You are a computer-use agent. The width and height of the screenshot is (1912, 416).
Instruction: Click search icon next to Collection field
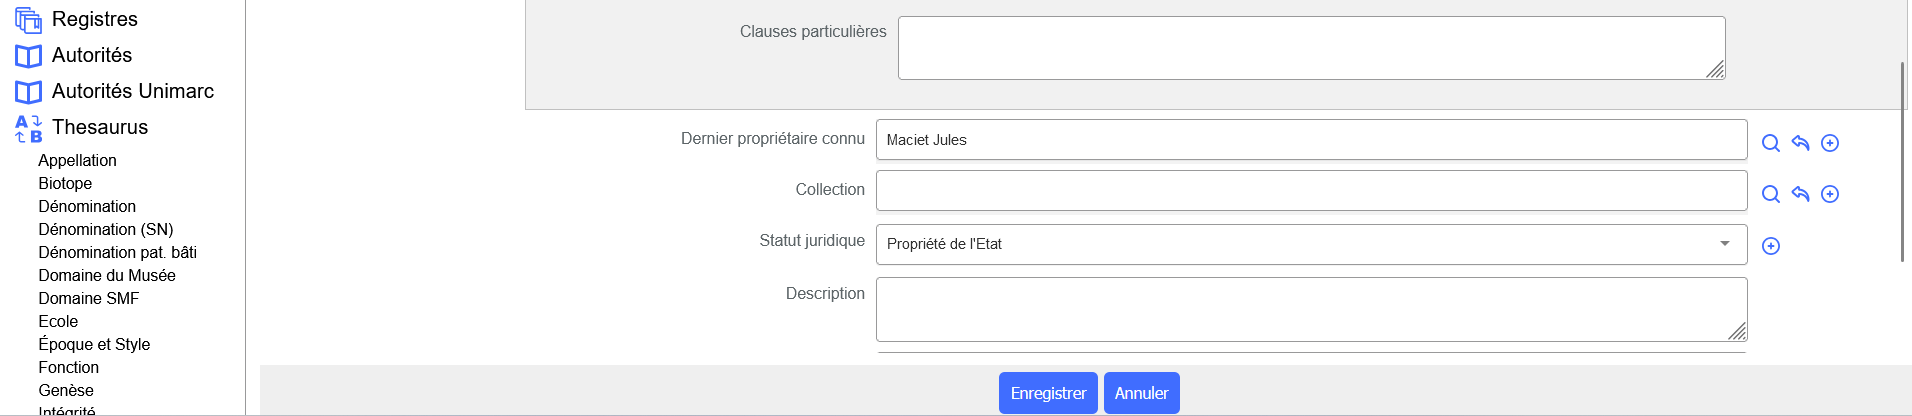(x=1770, y=194)
